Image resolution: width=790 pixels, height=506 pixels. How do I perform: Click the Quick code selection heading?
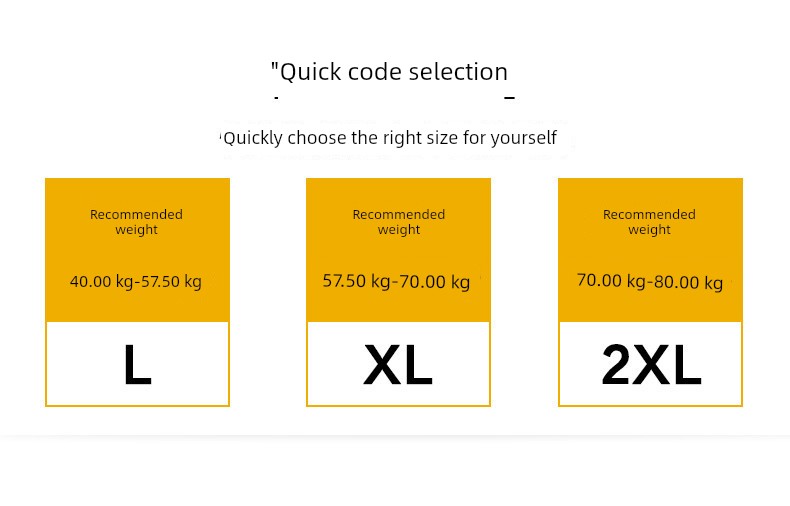389,72
